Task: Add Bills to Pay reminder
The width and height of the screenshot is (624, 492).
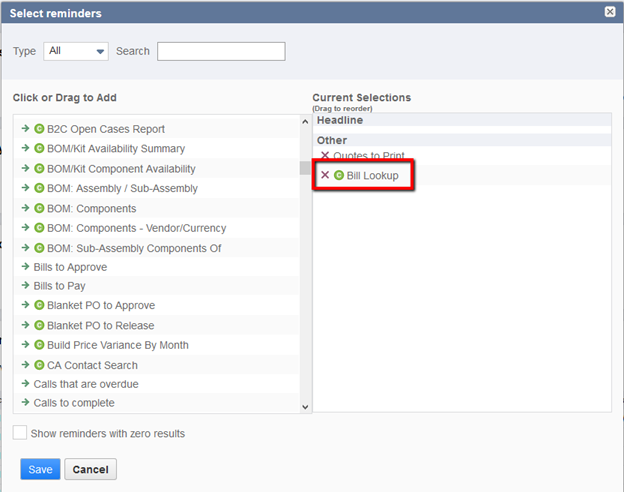Action: [x=59, y=286]
